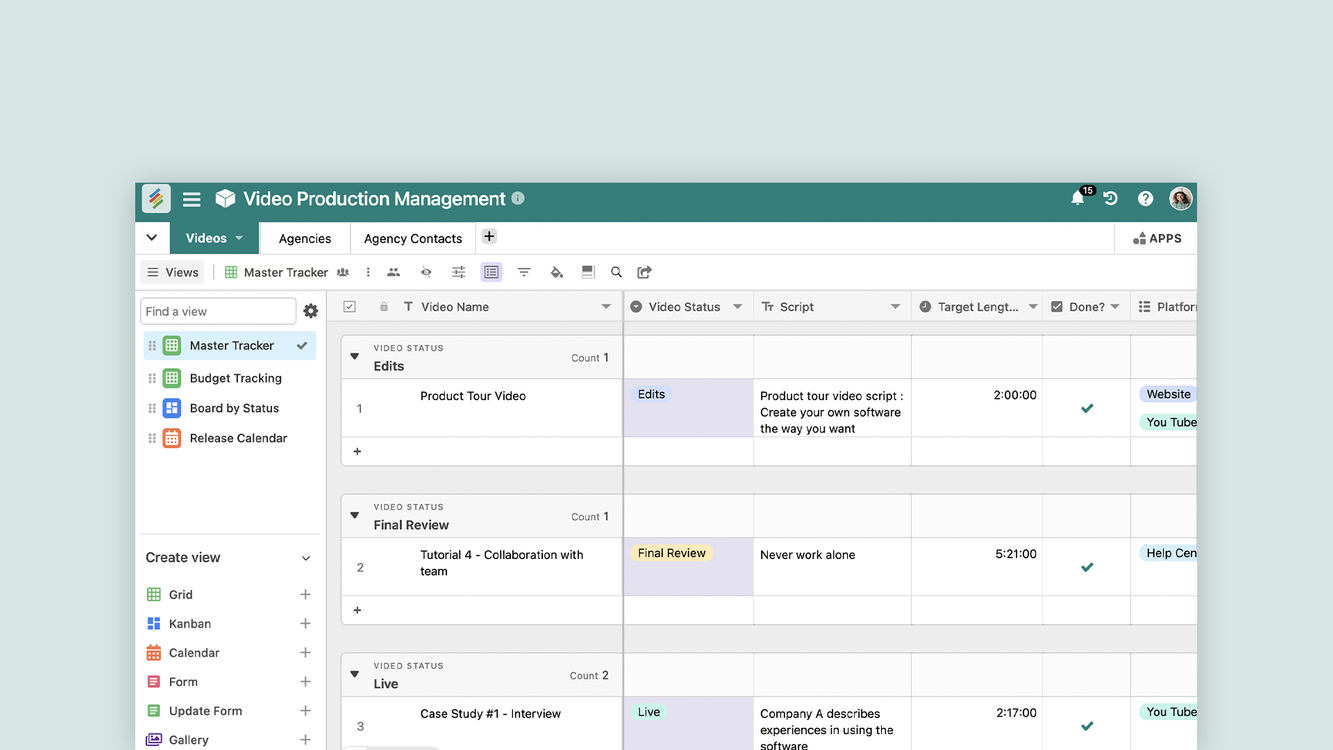Click the shared-view people icon beside Master Tracker

[x=343, y=272]
